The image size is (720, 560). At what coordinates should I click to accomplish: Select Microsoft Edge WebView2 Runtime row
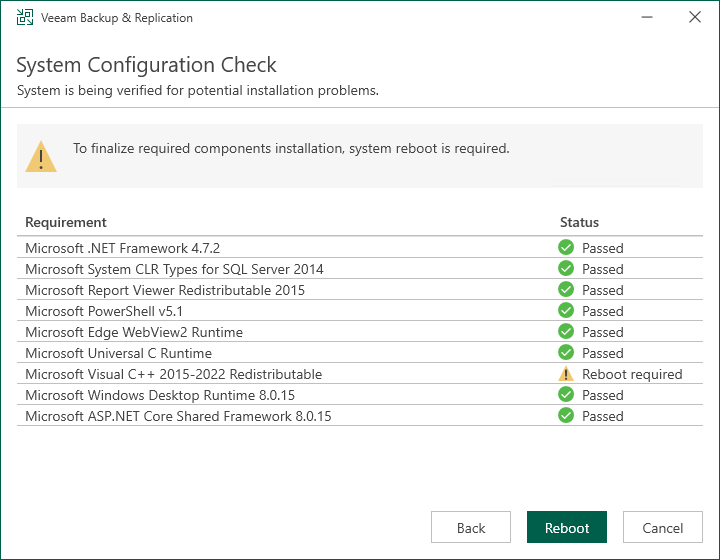[360, 331]
